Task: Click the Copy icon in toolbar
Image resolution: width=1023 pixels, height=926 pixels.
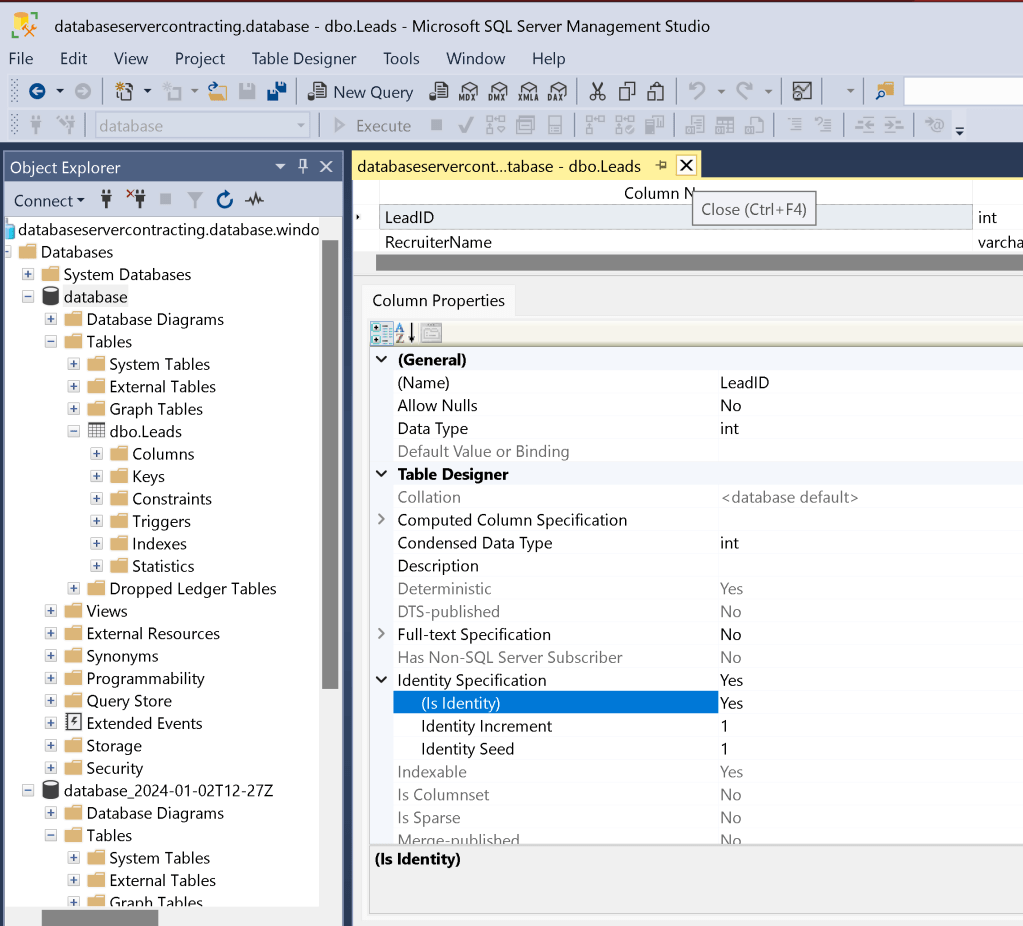Action: point(627,92)
